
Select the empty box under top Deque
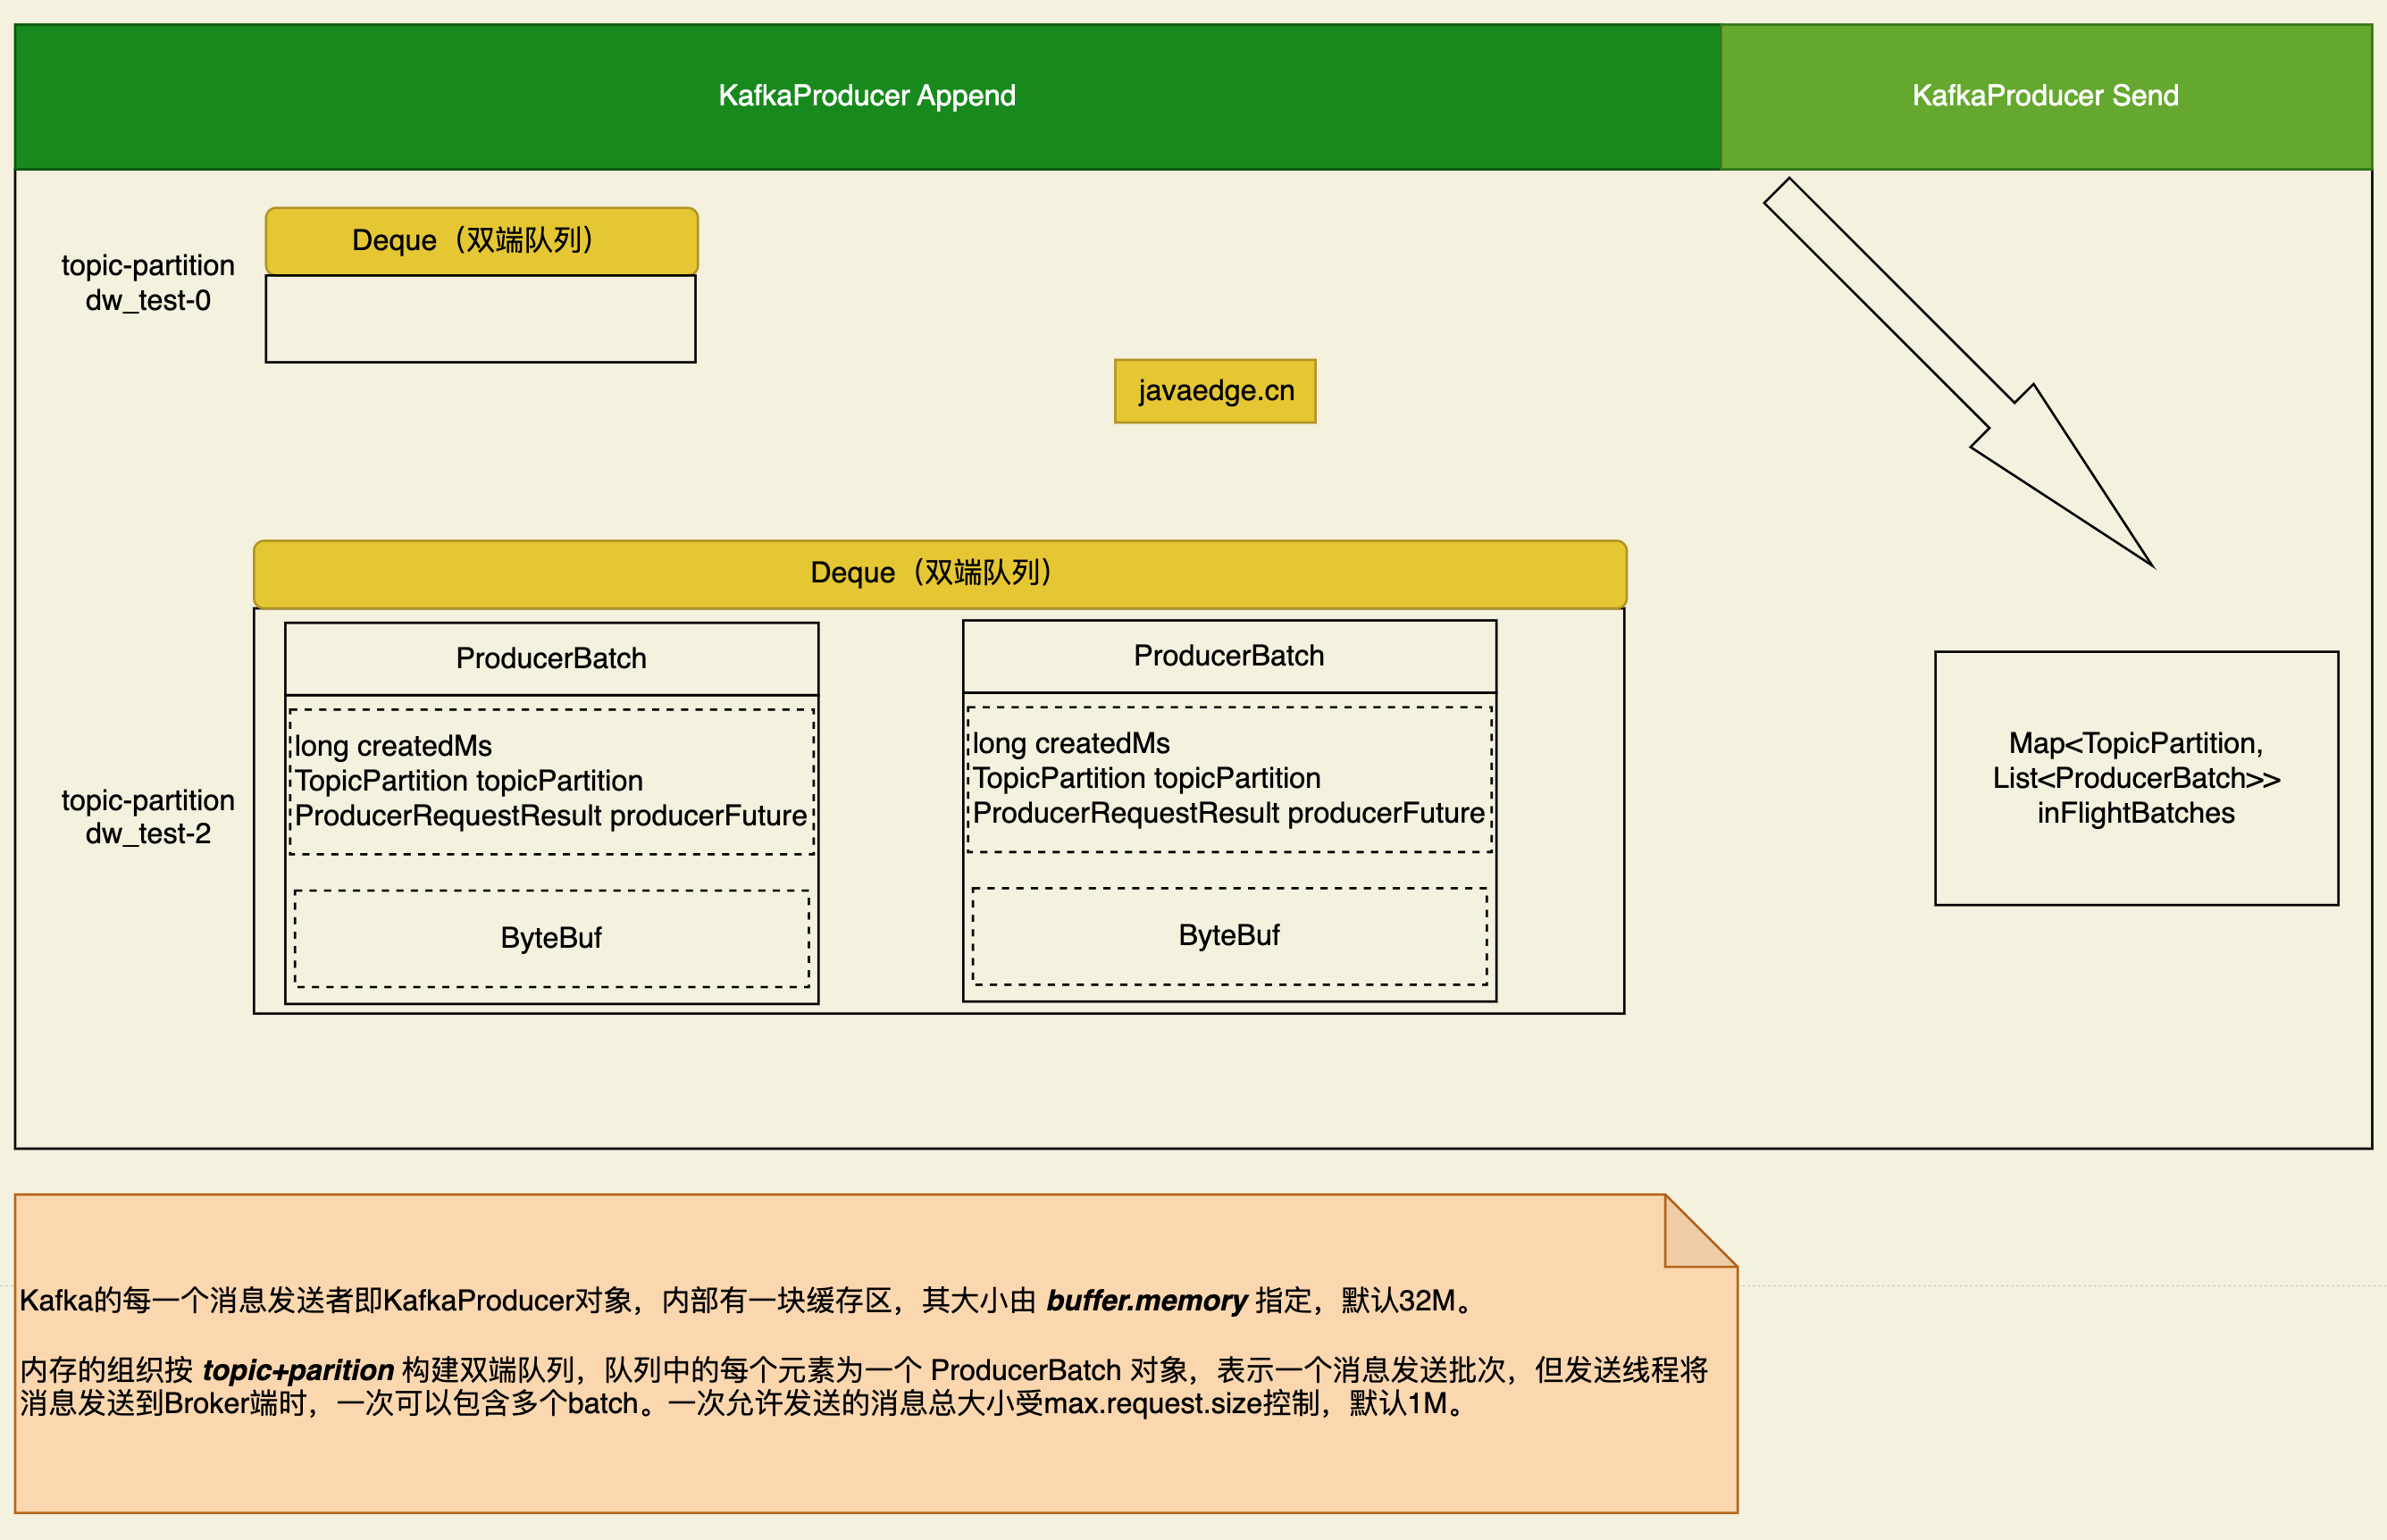(x=480, y=319)
